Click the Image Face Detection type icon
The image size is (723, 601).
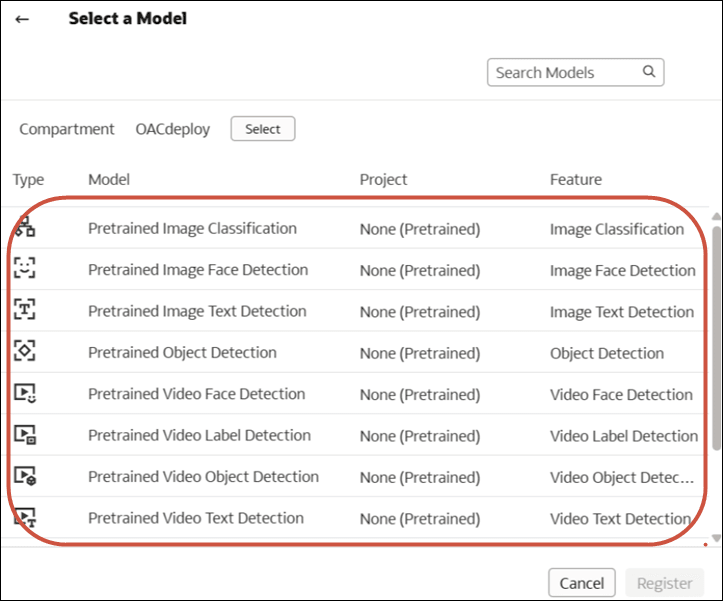[x=25, y=270]
